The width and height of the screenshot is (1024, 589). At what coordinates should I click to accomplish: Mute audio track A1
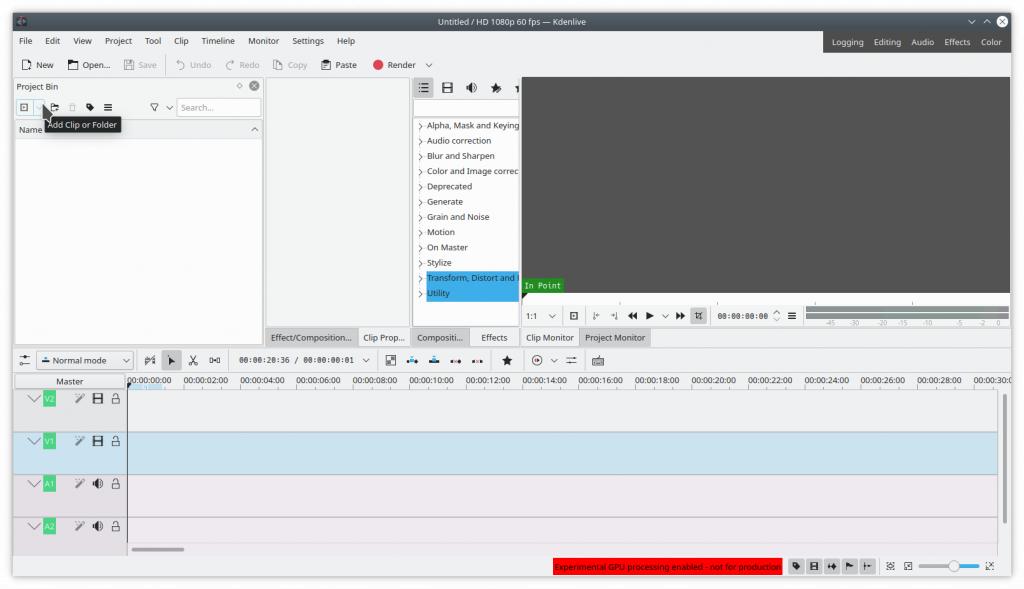click(98, 484)
